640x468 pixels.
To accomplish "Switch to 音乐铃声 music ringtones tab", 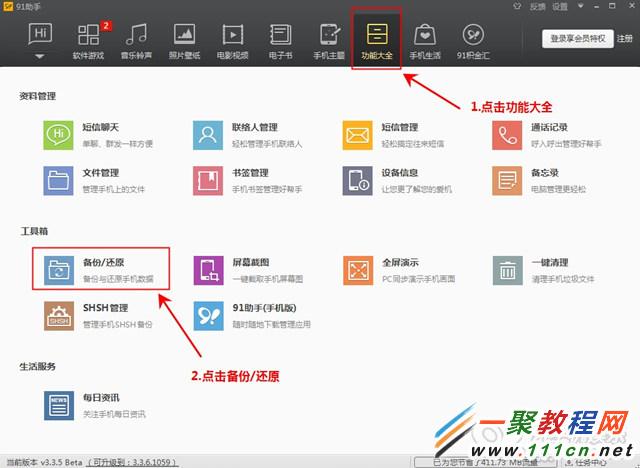I will click(136, 41).
